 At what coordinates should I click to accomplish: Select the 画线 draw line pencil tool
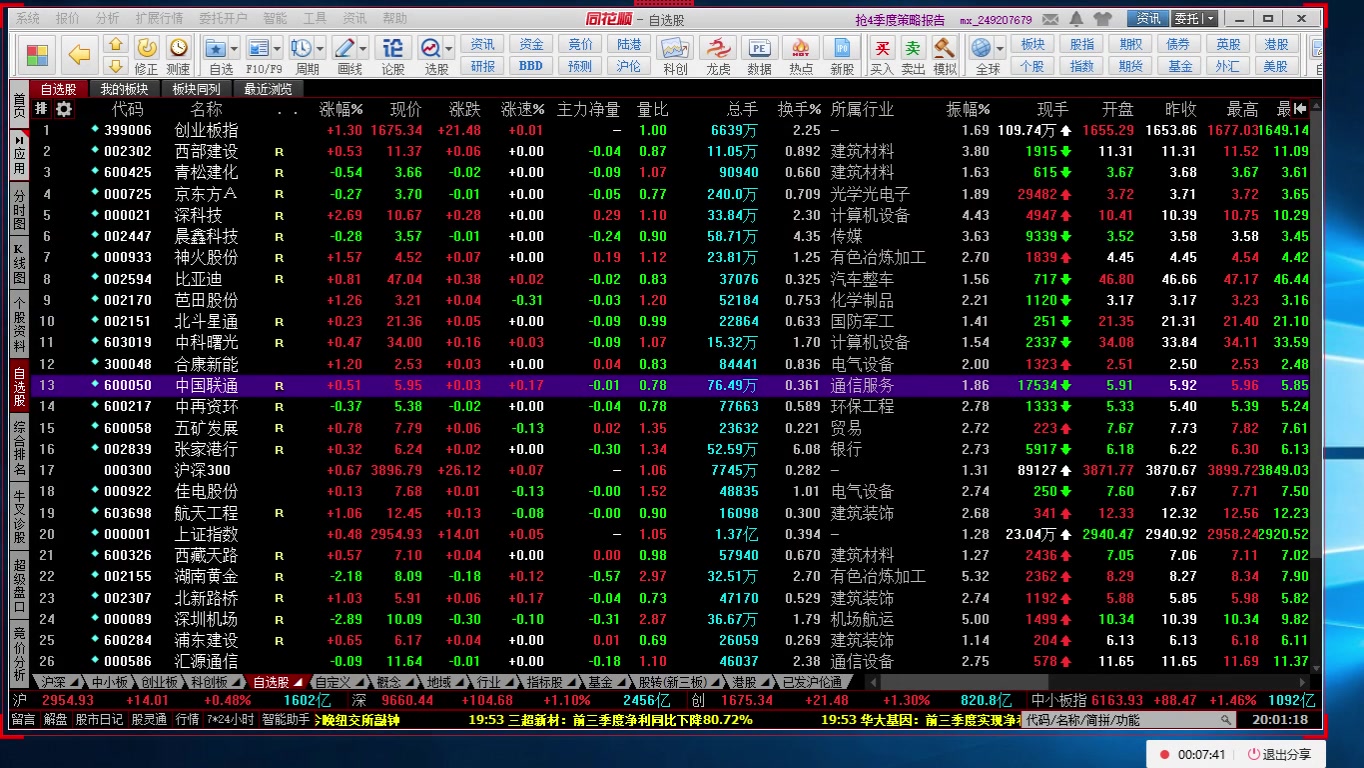point(344,48)
